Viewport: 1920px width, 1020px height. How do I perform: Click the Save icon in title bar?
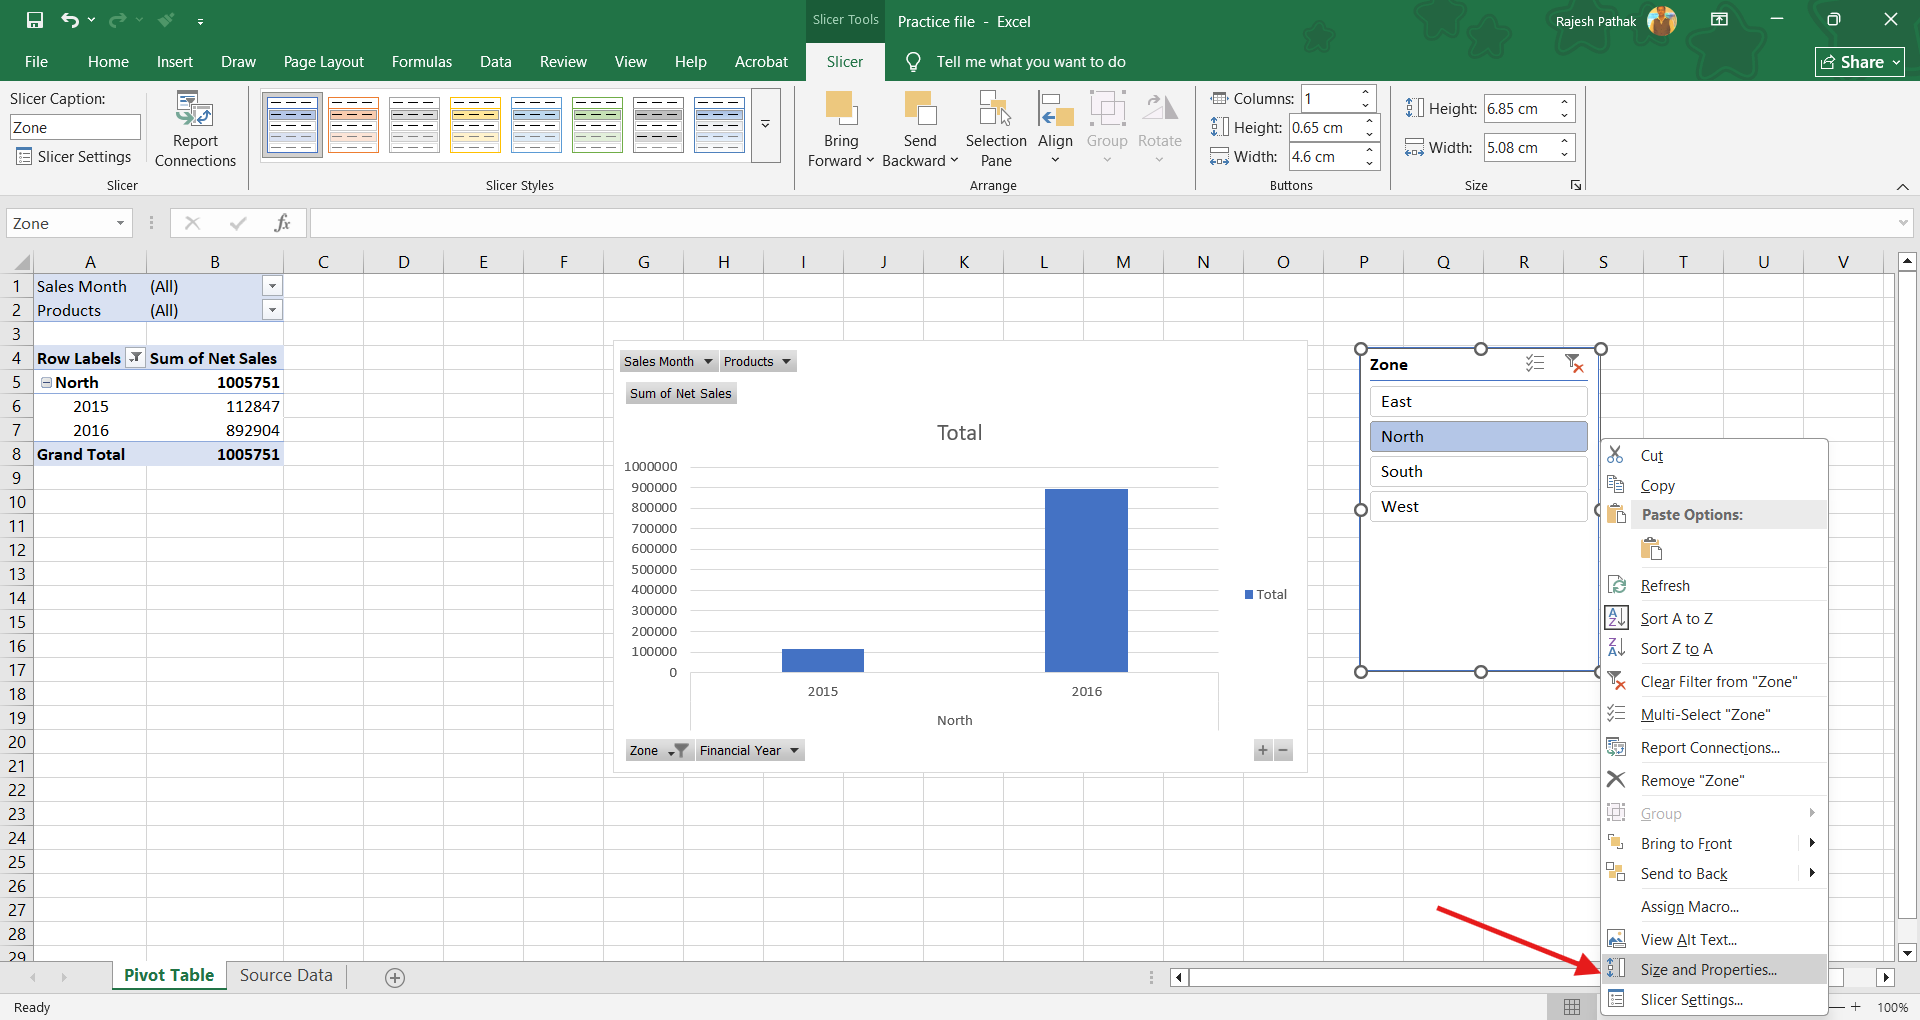[35, 20]
